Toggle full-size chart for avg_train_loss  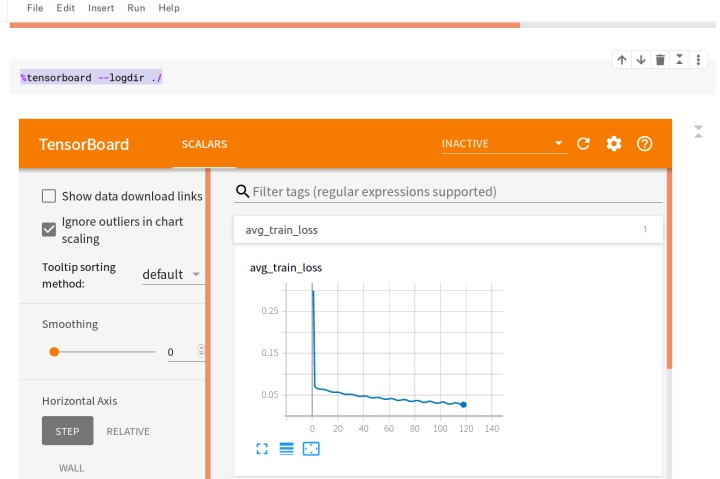tap(262, 449)
